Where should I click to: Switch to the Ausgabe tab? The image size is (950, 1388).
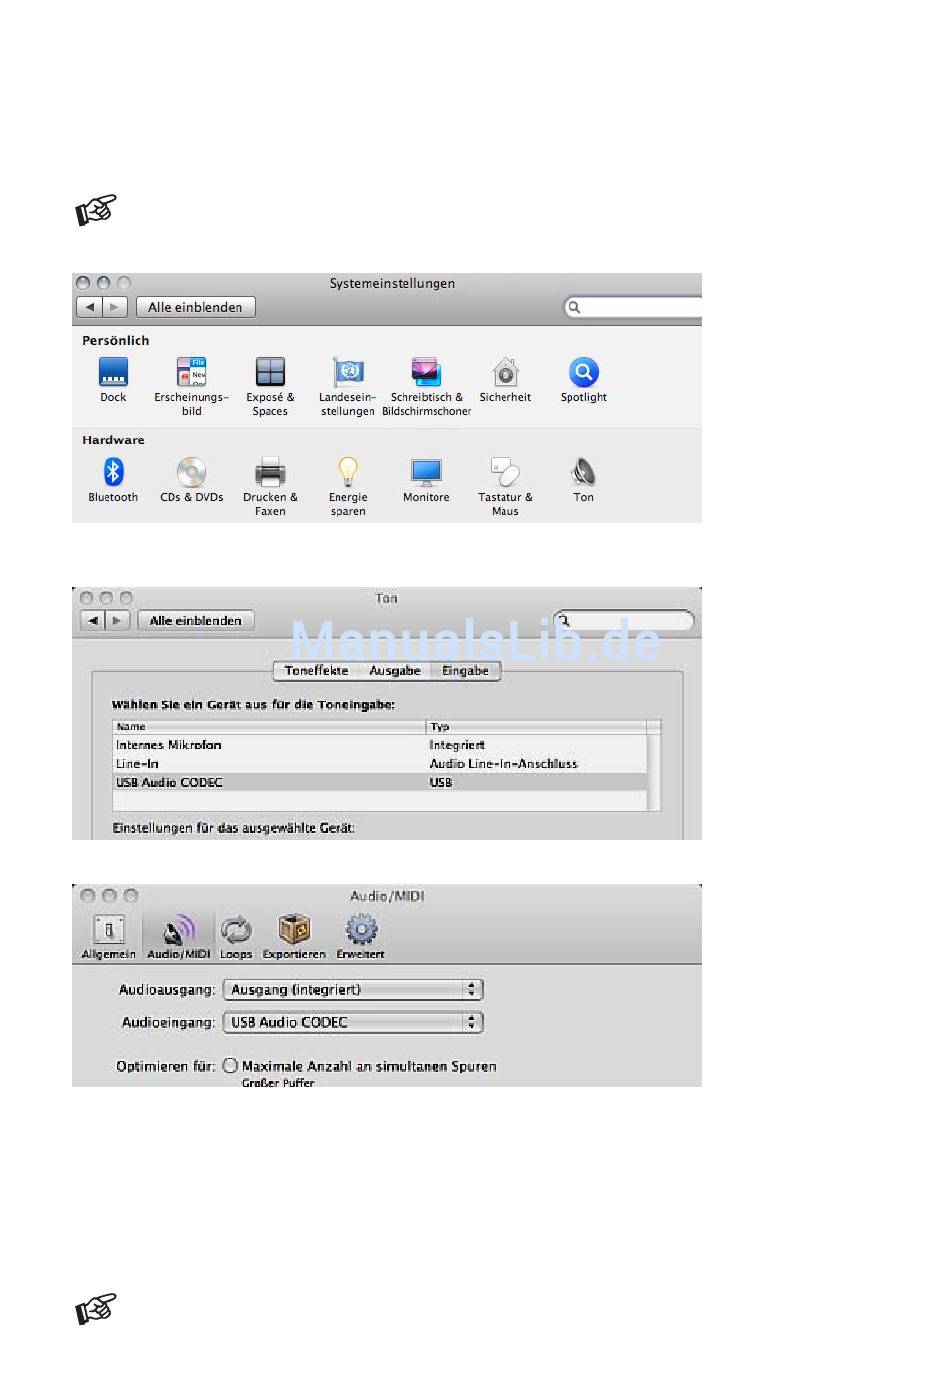[395, 671]
